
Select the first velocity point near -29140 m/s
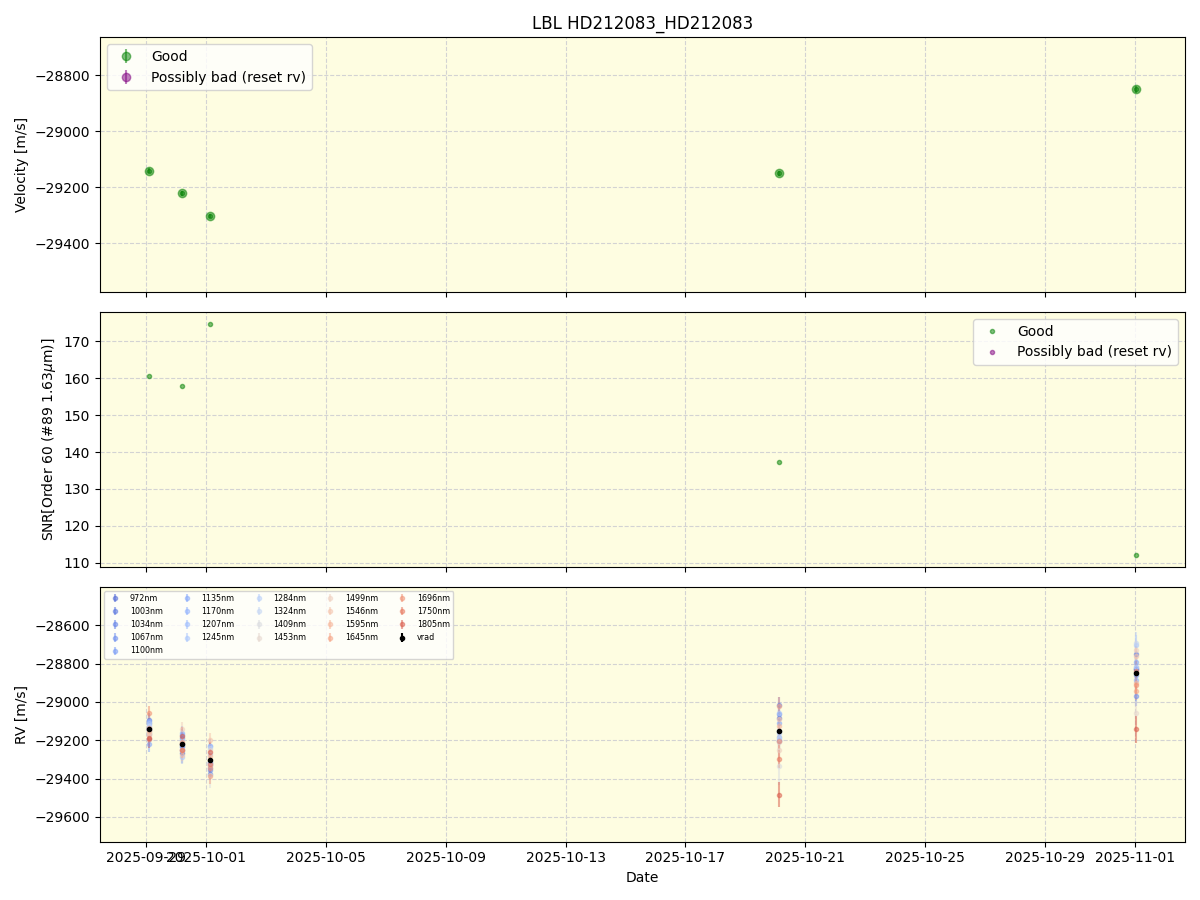(149, 171)
